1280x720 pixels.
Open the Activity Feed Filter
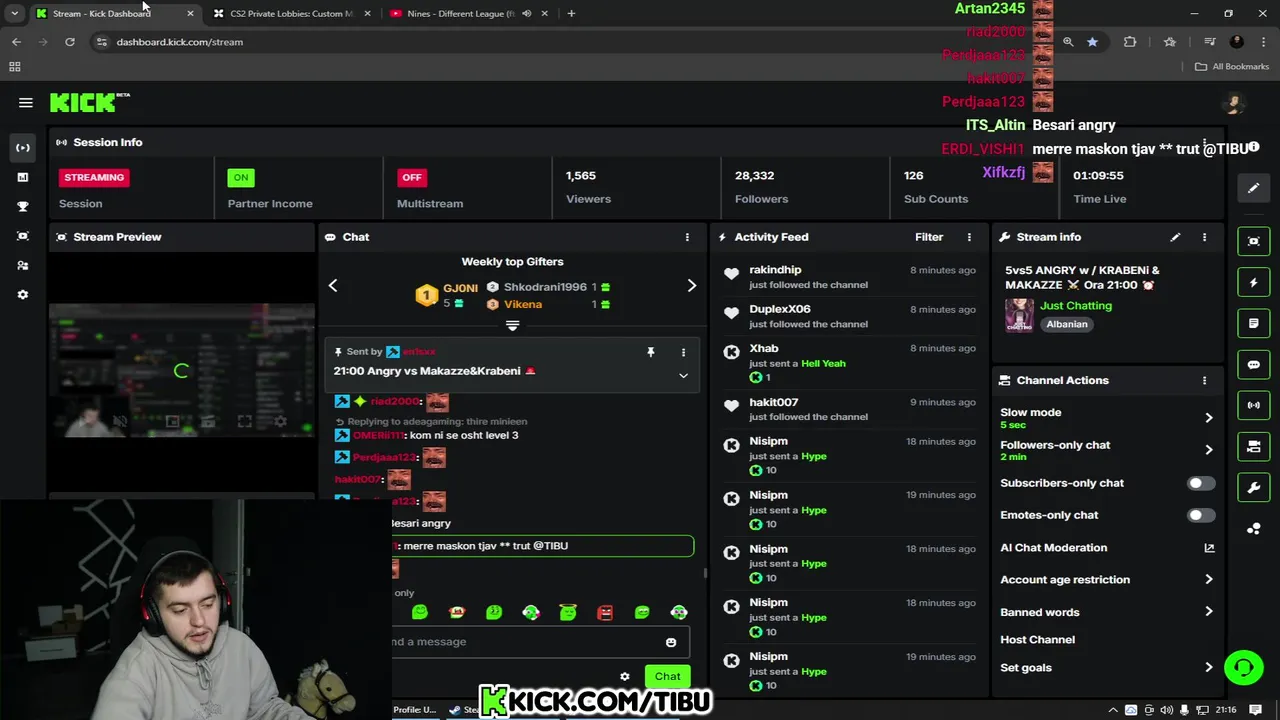(929, 237)
